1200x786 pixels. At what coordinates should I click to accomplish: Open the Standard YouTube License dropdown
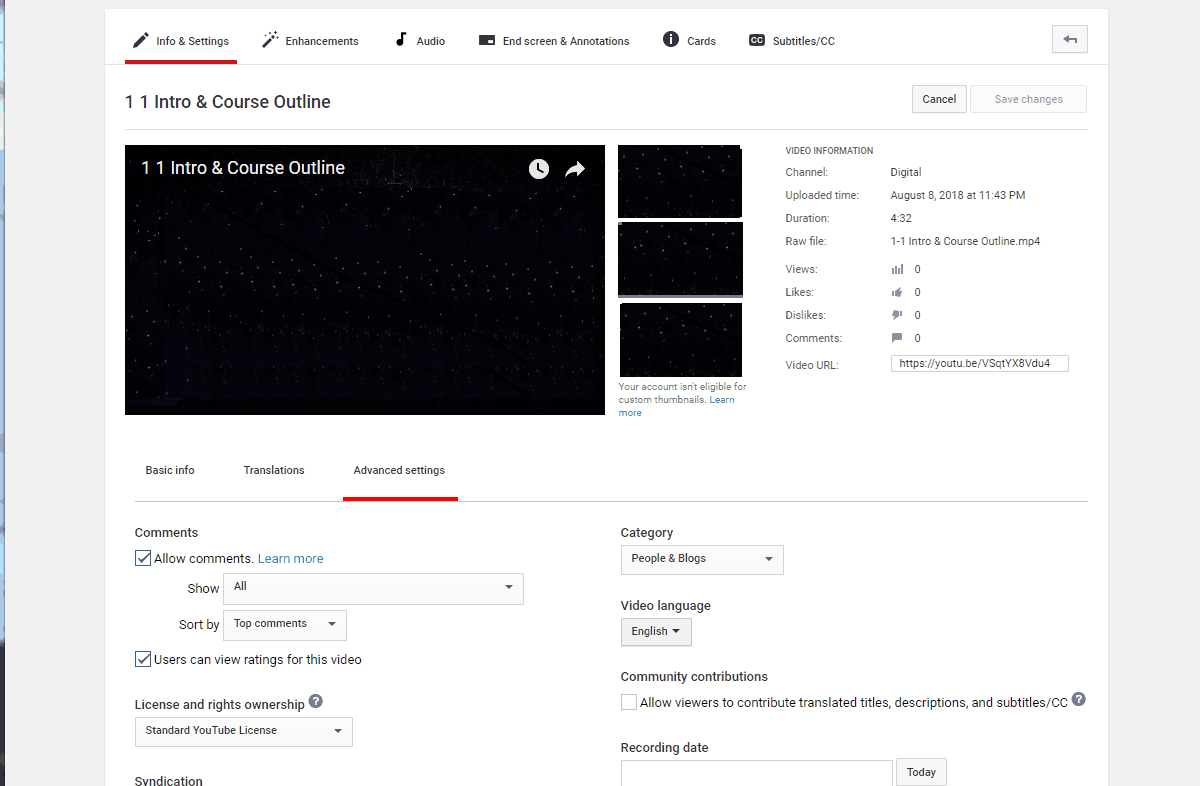pos(244,731)
